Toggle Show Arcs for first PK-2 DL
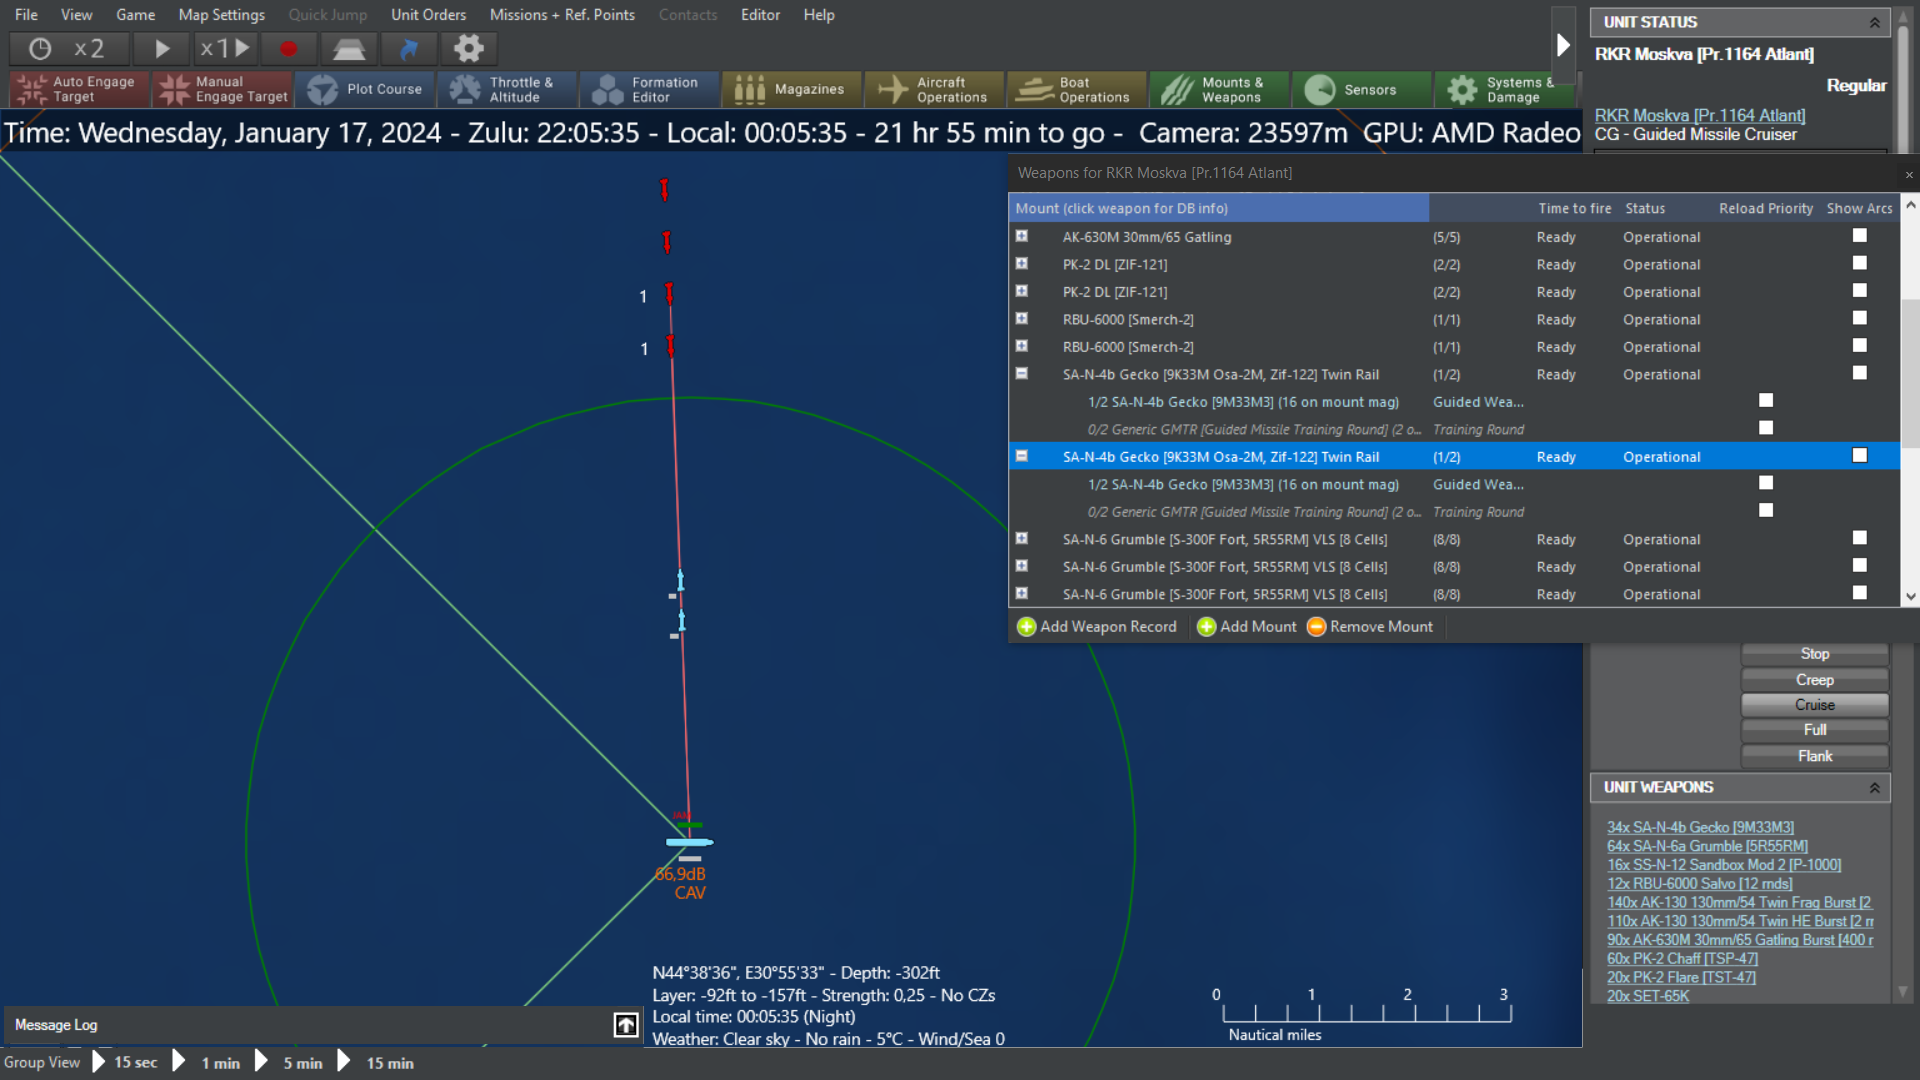Screen dimensions: 1920x1080 point(1860,263)
